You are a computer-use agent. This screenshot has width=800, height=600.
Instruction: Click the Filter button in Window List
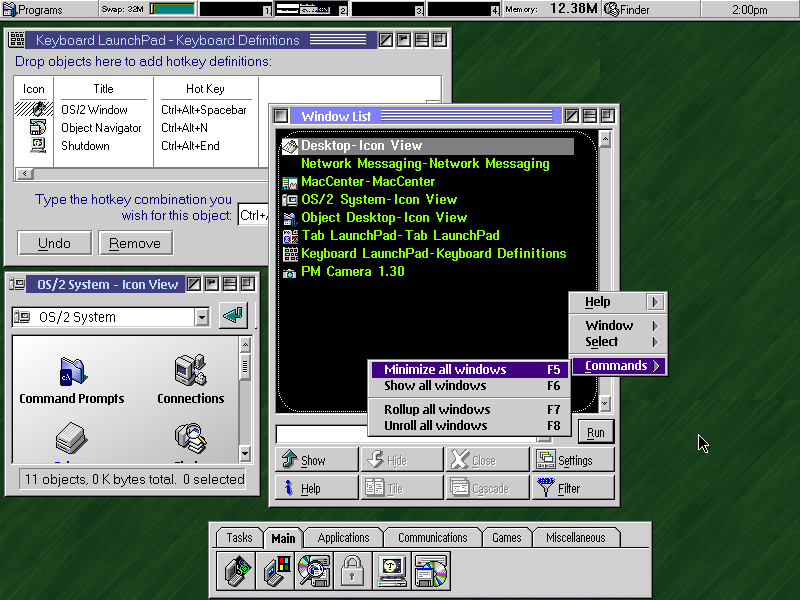click(x=573, y=488)
